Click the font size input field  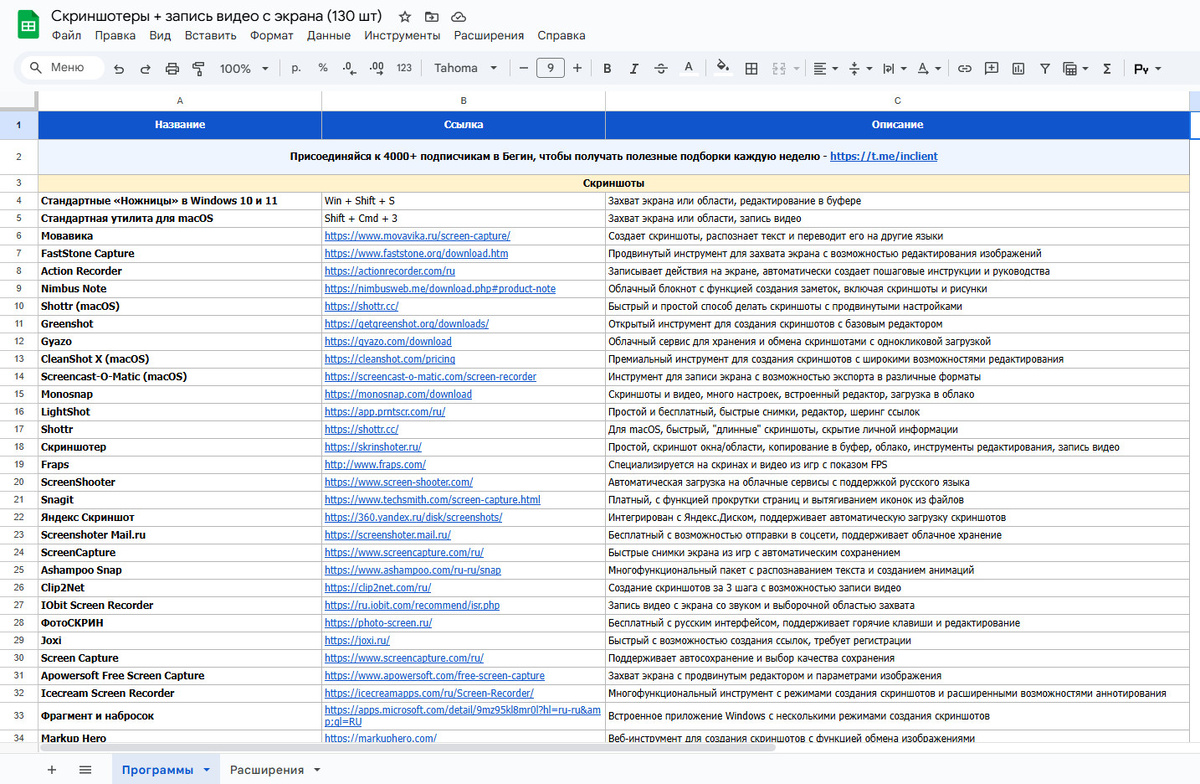click(x=550, y=68)
